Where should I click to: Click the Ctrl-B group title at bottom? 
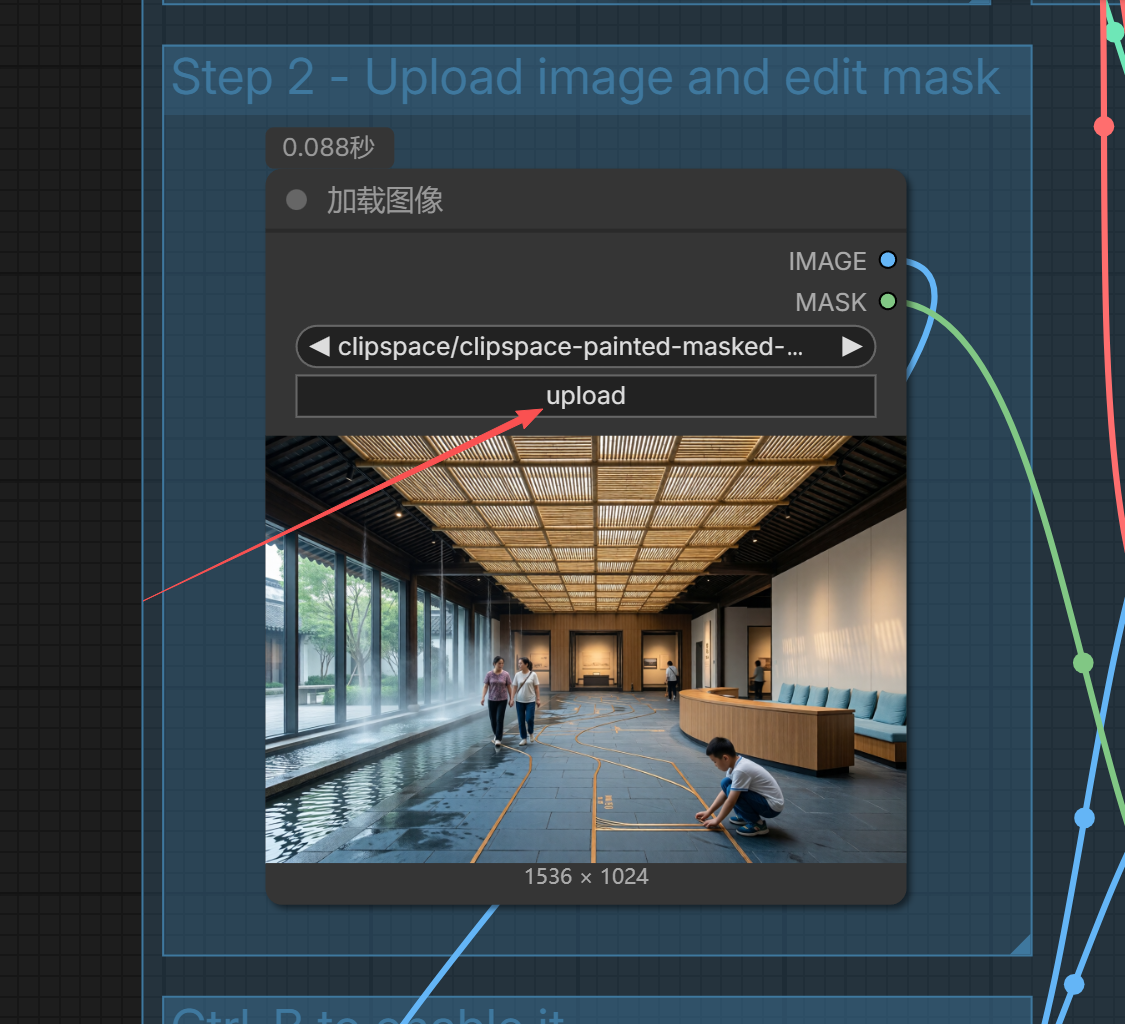coord(368,1015)
